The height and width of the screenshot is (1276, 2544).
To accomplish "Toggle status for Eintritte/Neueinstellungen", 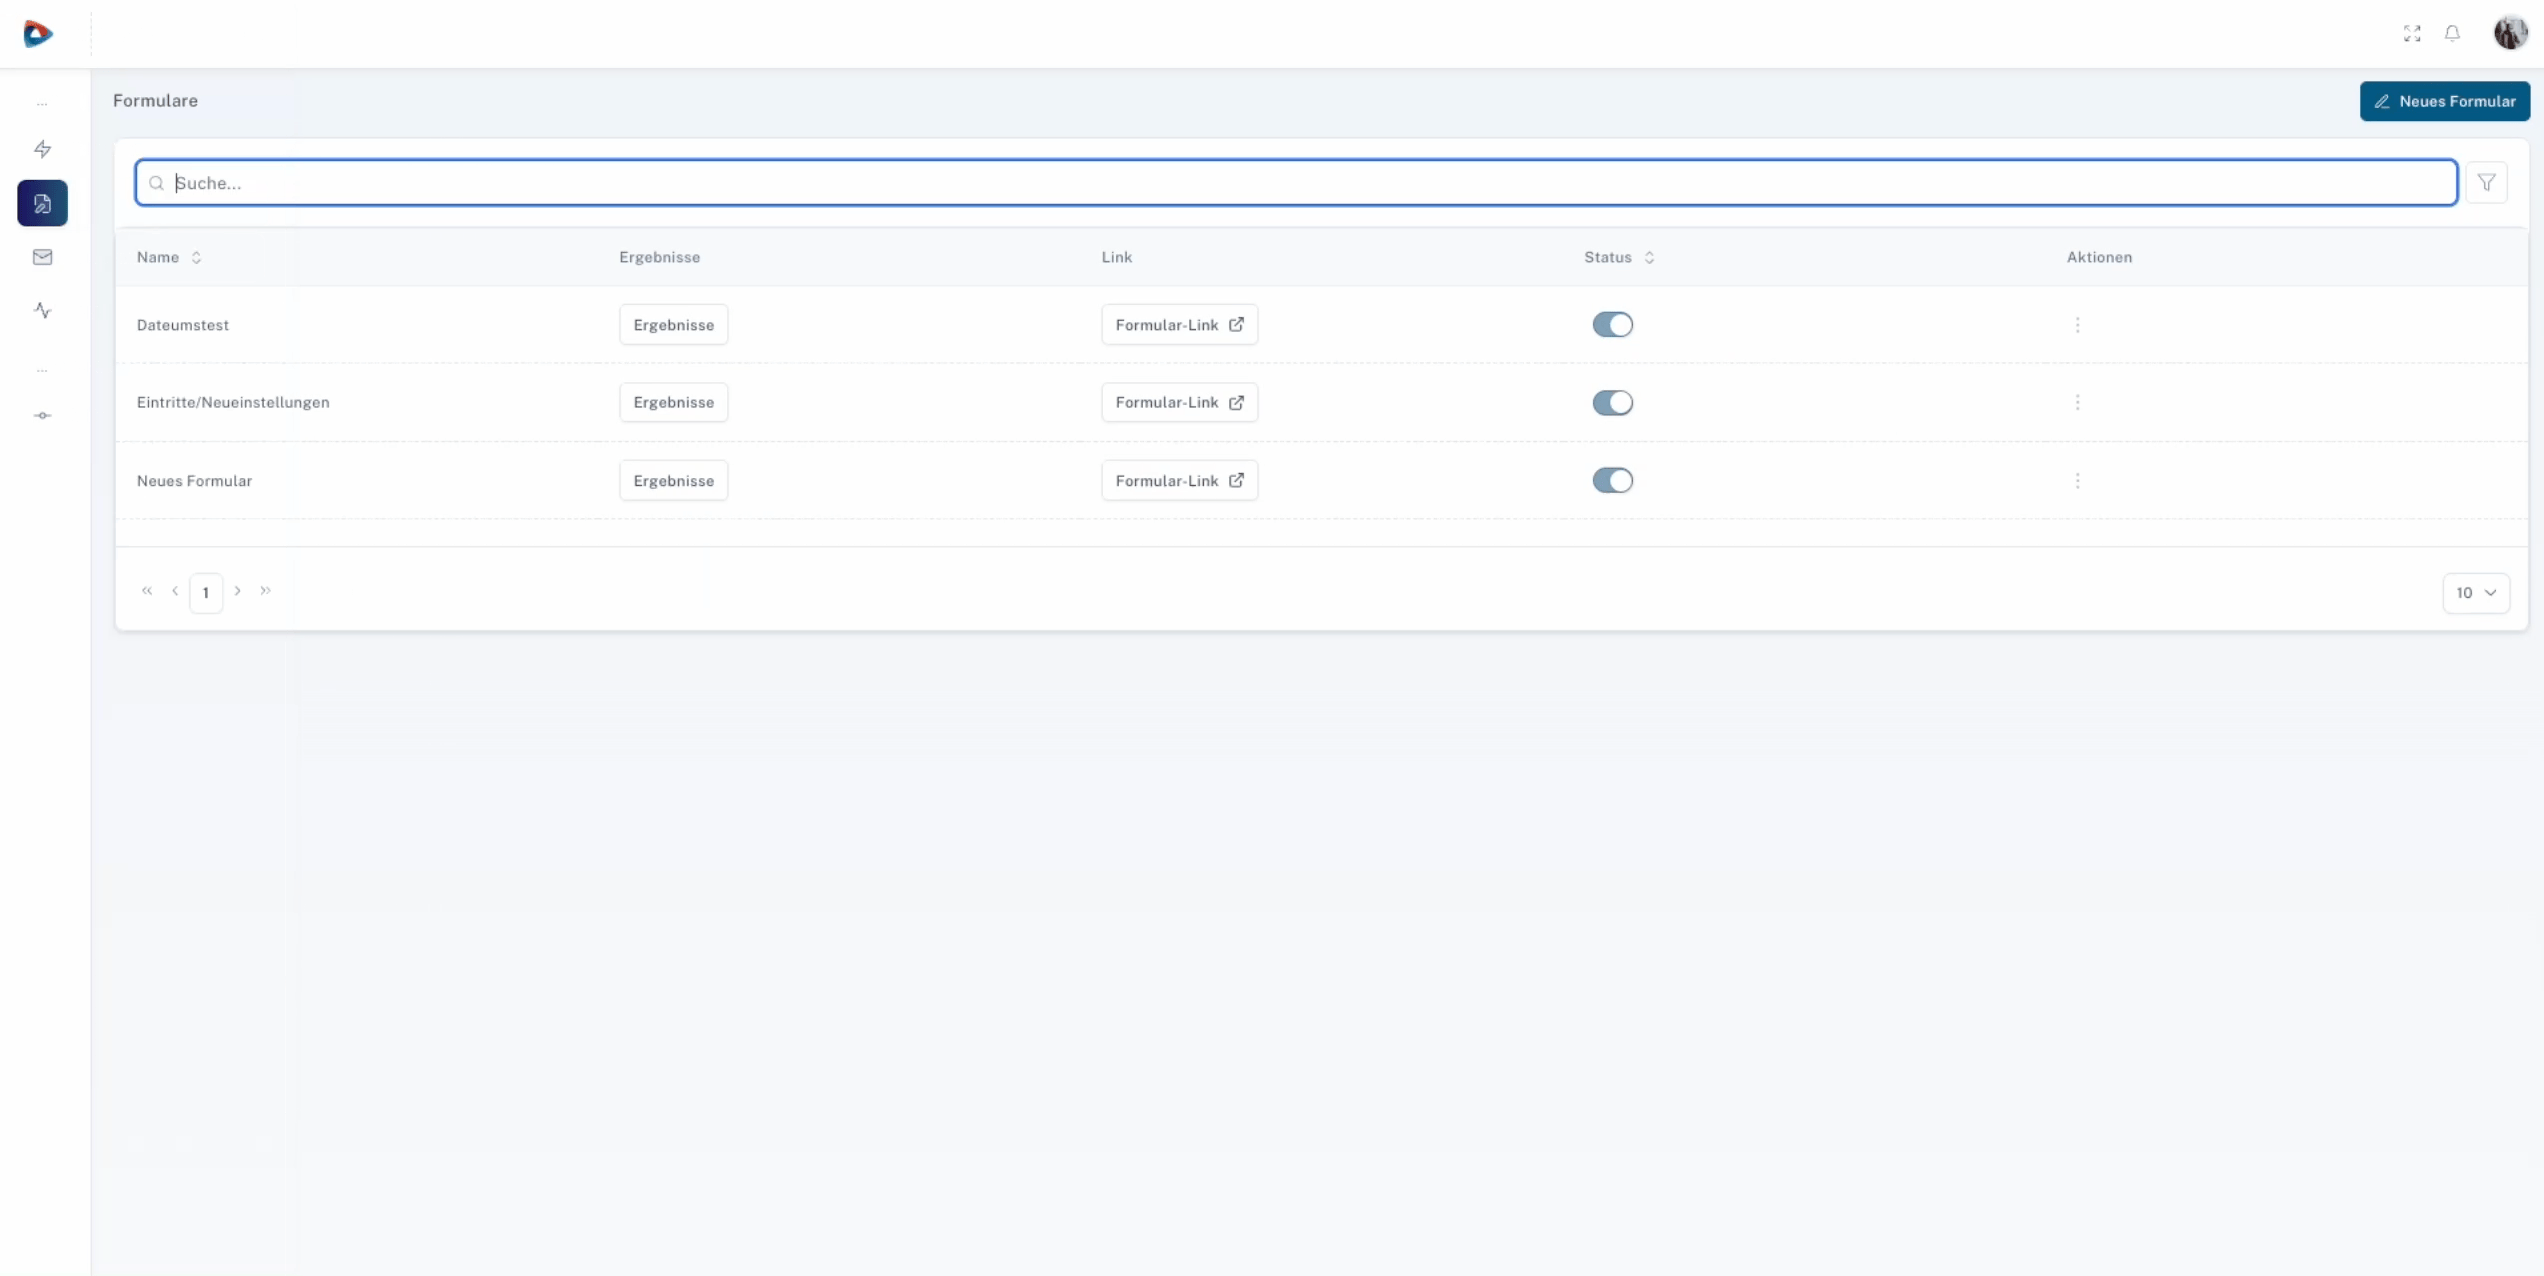I will pos(1612,402).
